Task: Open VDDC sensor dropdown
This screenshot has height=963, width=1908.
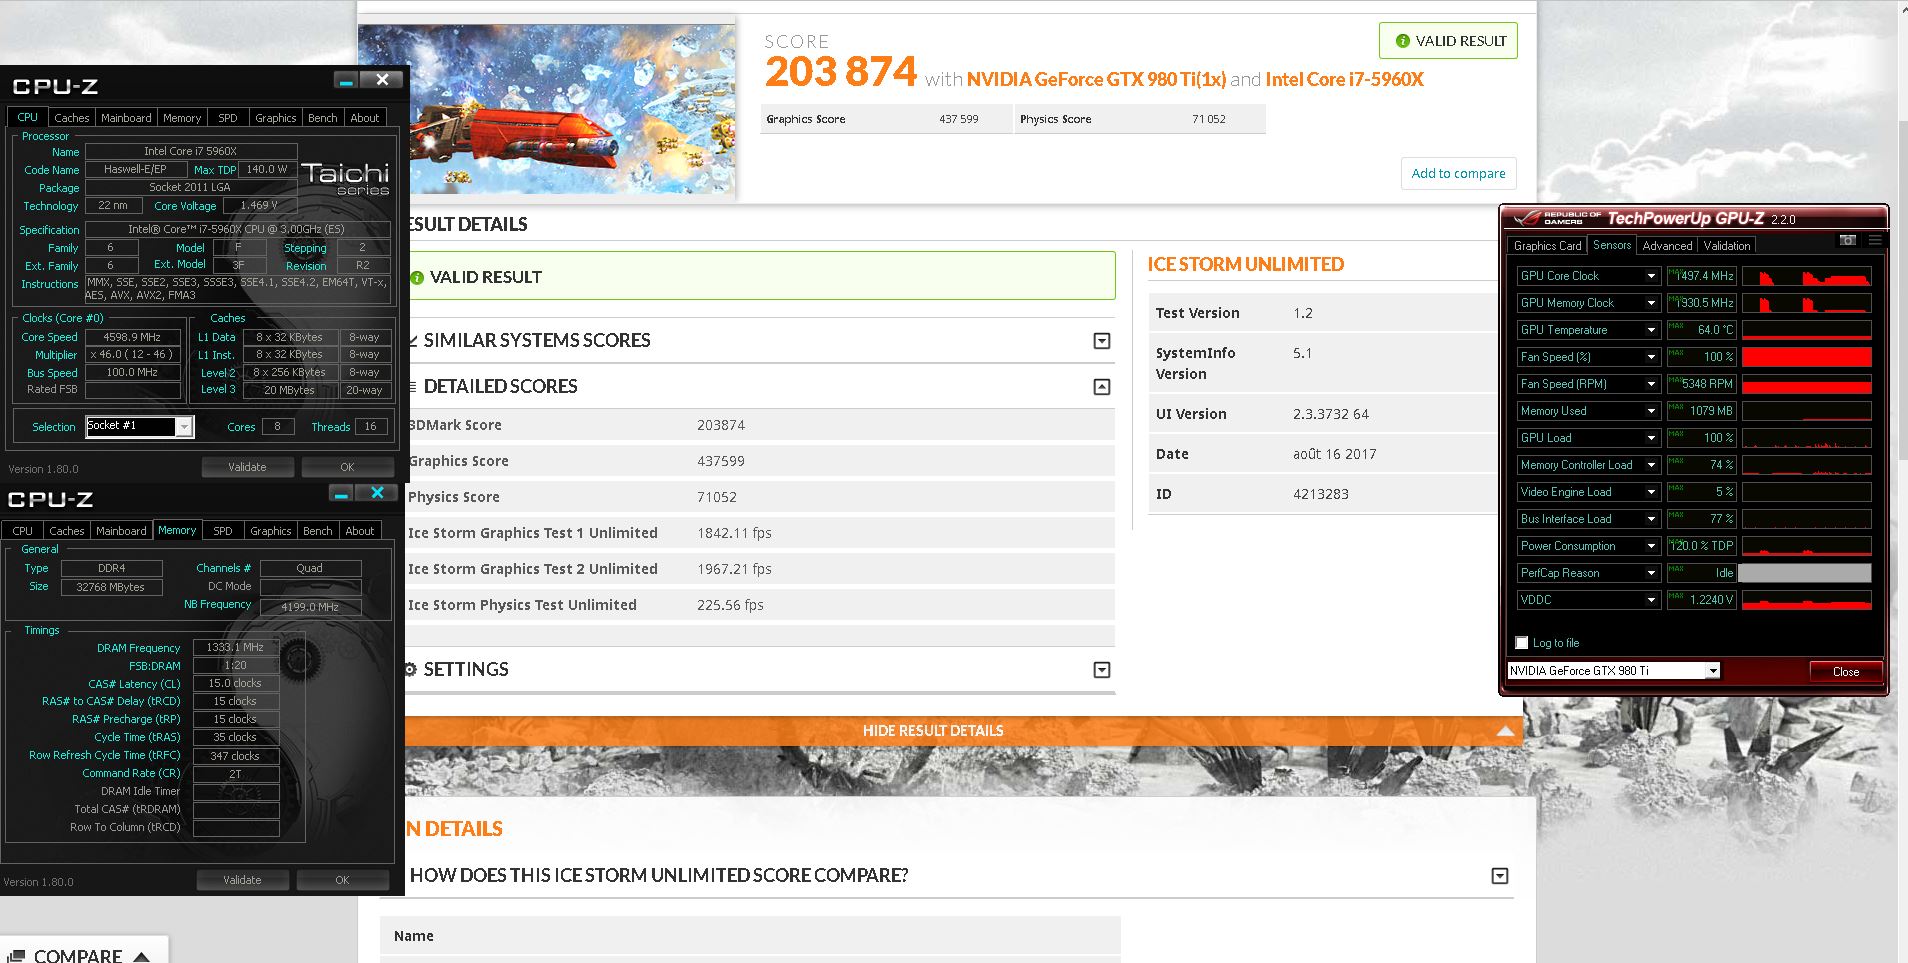Action: [1651, 600]
